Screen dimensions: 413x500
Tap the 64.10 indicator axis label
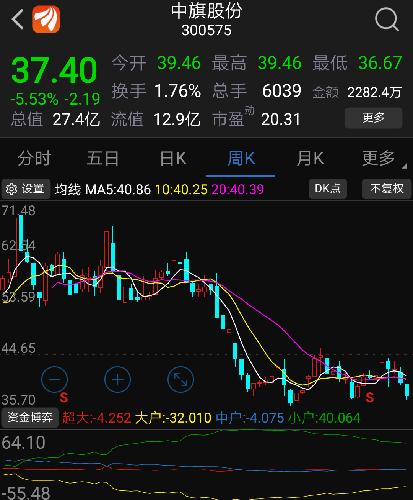[x=23, y=443]
